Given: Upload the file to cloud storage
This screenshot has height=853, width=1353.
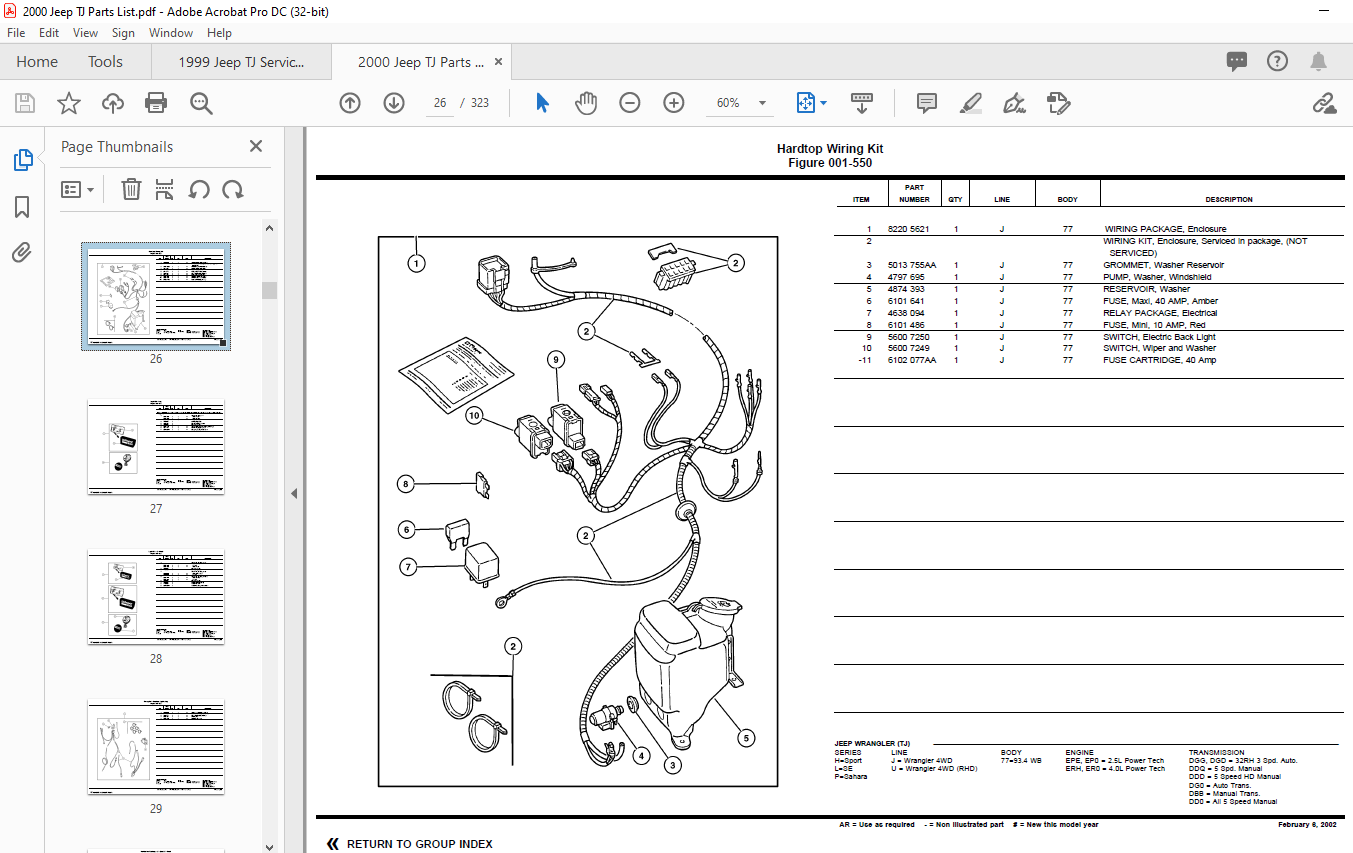Looking at the screenshot, I should [x=113, y=103].
